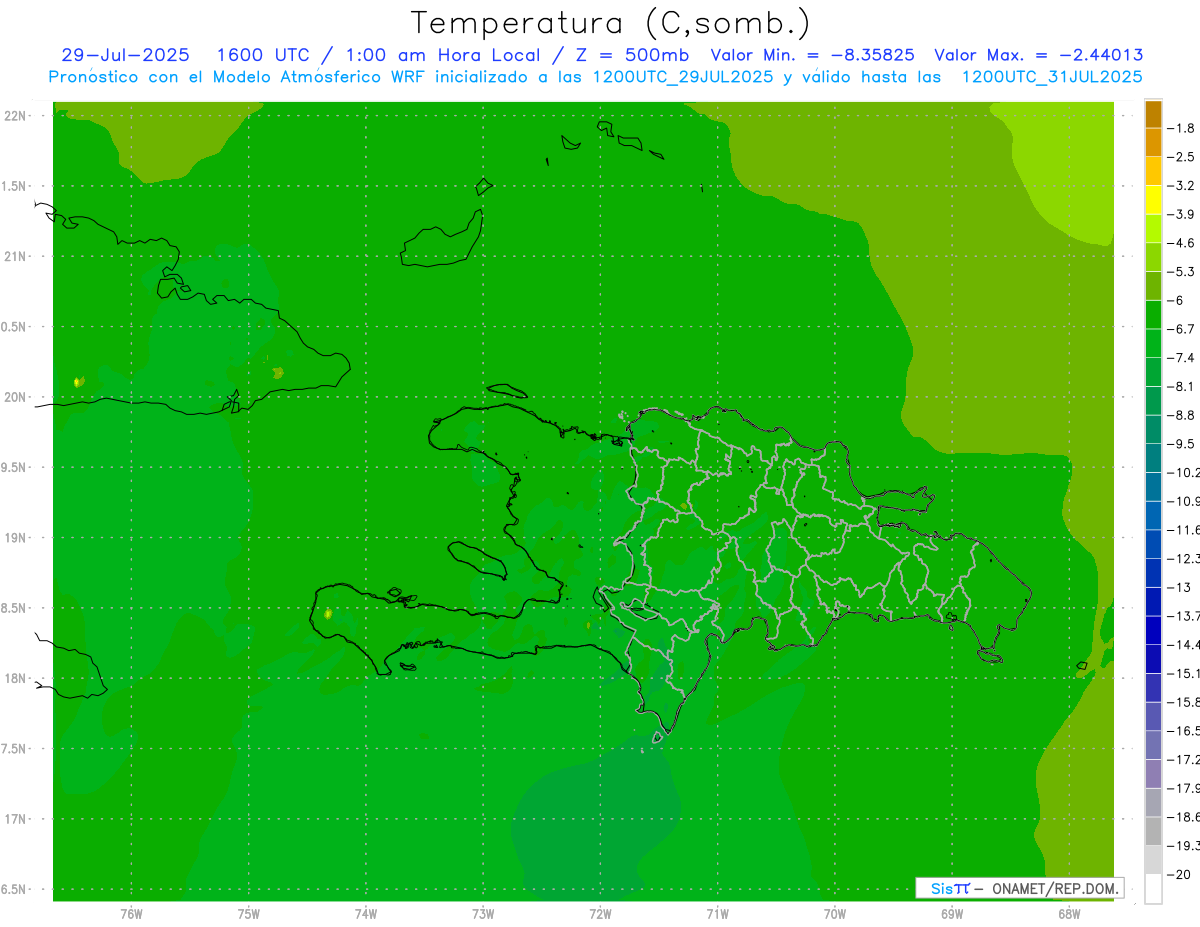Image resolution: width=1200 pixels, height=927 pixels.
Task: Click the '75W' longitude label
Action: click(x=248, y=913)
